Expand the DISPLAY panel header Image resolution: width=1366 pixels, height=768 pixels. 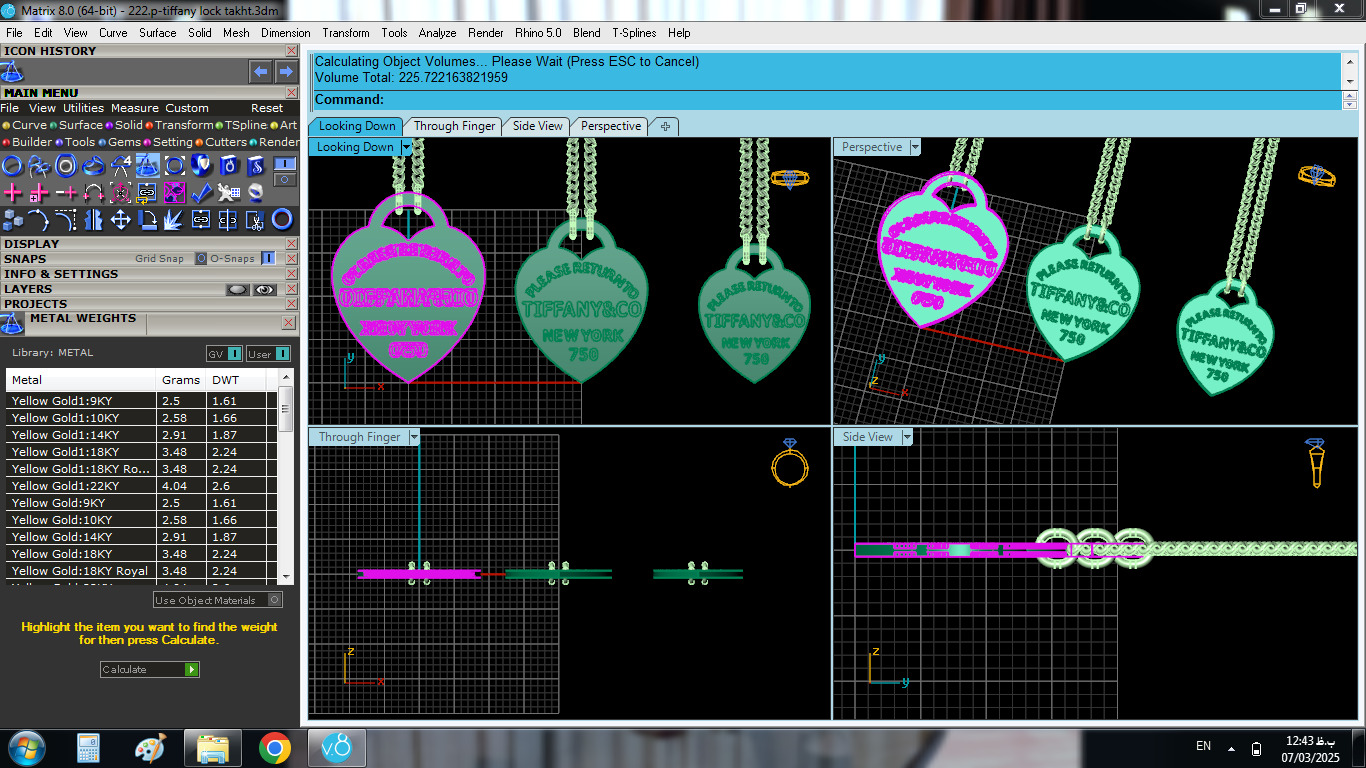click(x=149, y=243)
